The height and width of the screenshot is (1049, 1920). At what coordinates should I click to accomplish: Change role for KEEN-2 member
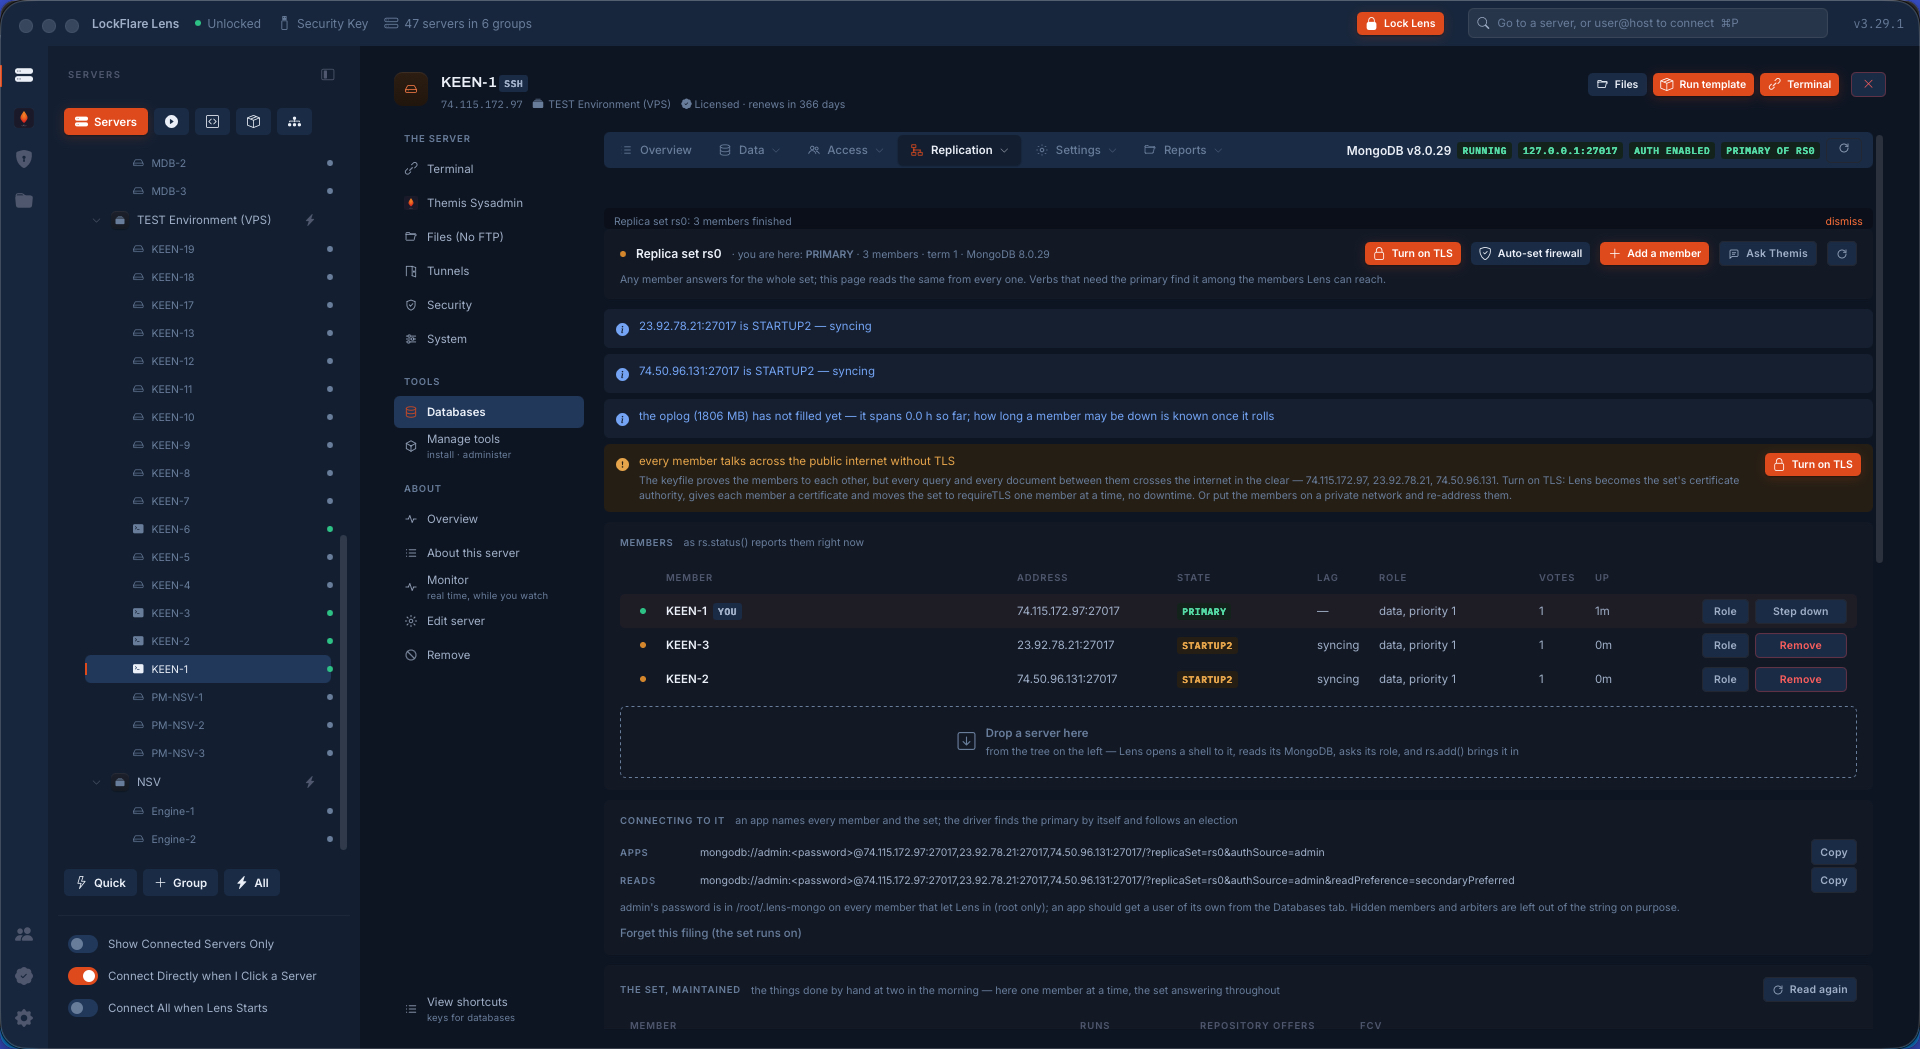(x=1725, y=679)
